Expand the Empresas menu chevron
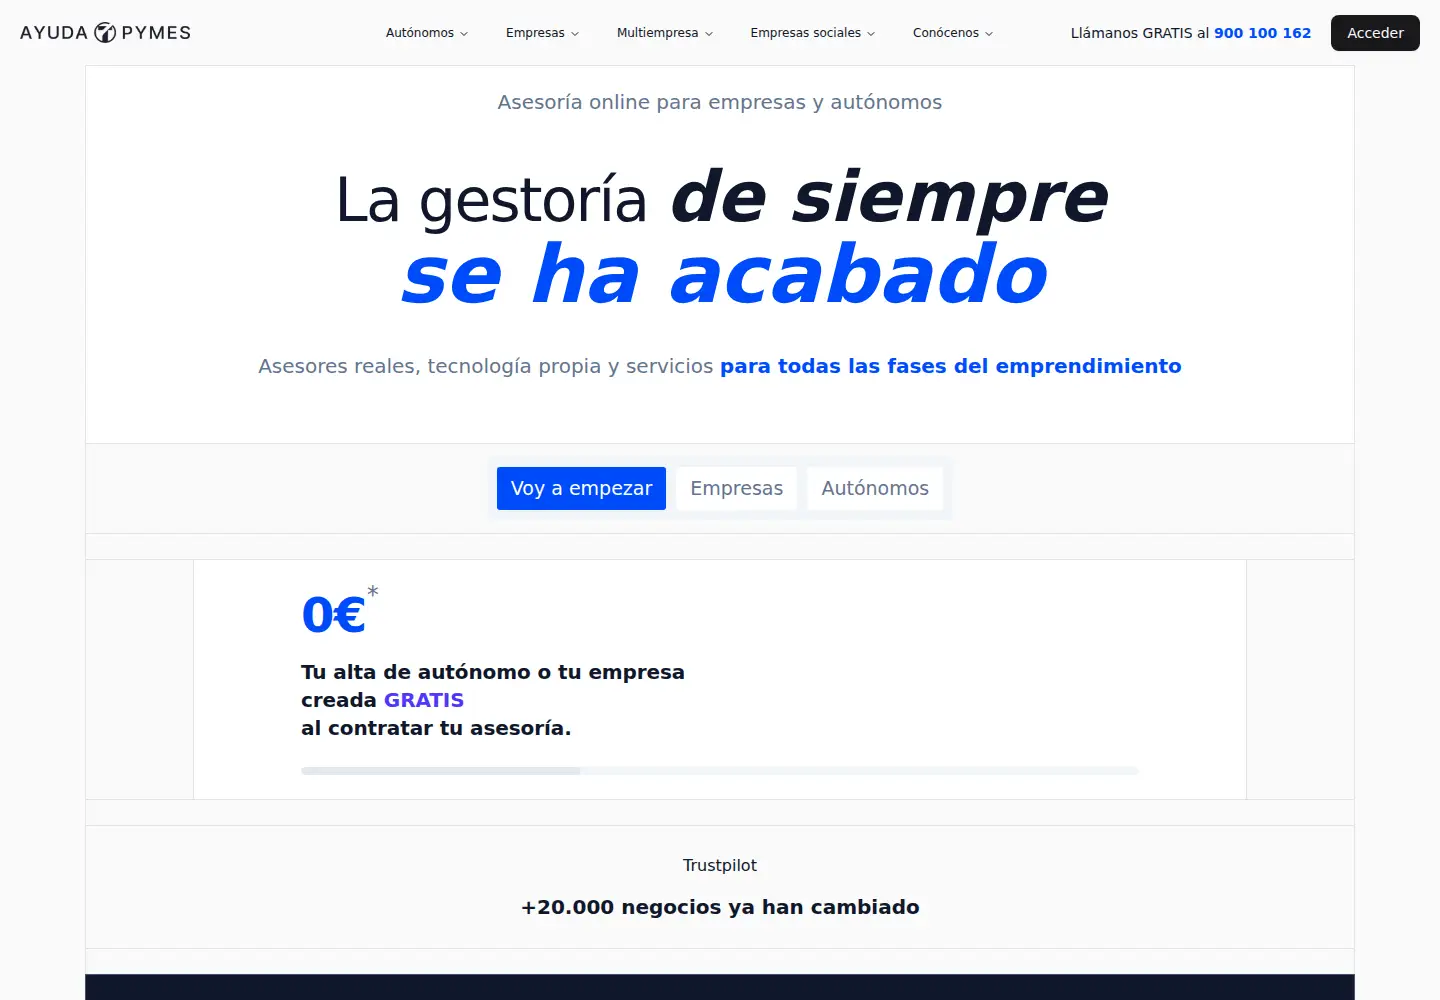The image size is (1440, 1000). point(575,34)
